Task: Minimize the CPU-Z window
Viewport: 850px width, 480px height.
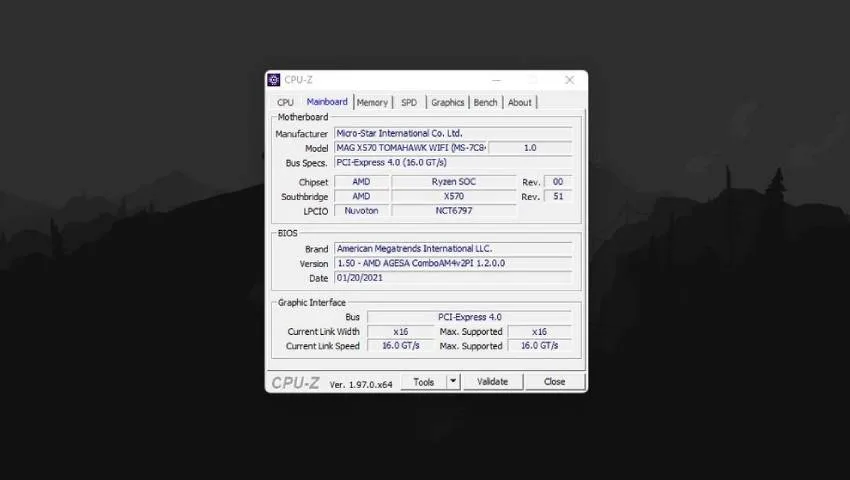Action: click(x=496, y=80)
